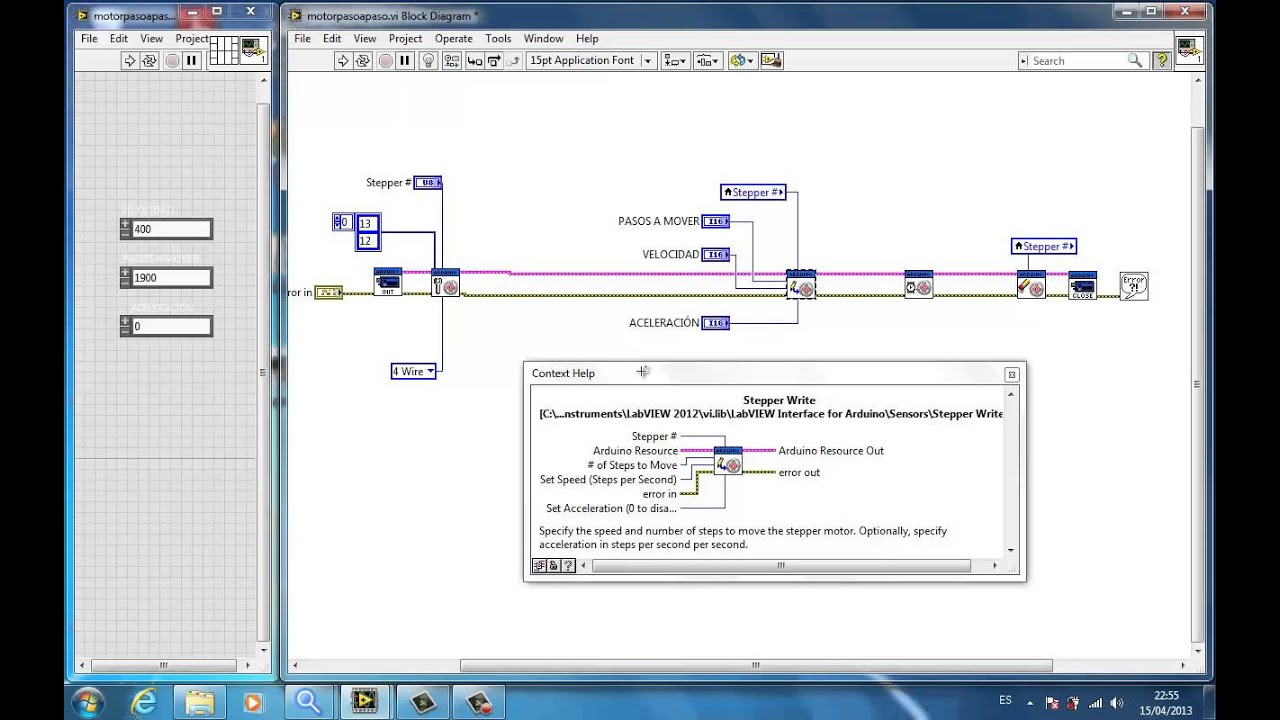
Task: Open the Window menu
Action: point(544,39)
